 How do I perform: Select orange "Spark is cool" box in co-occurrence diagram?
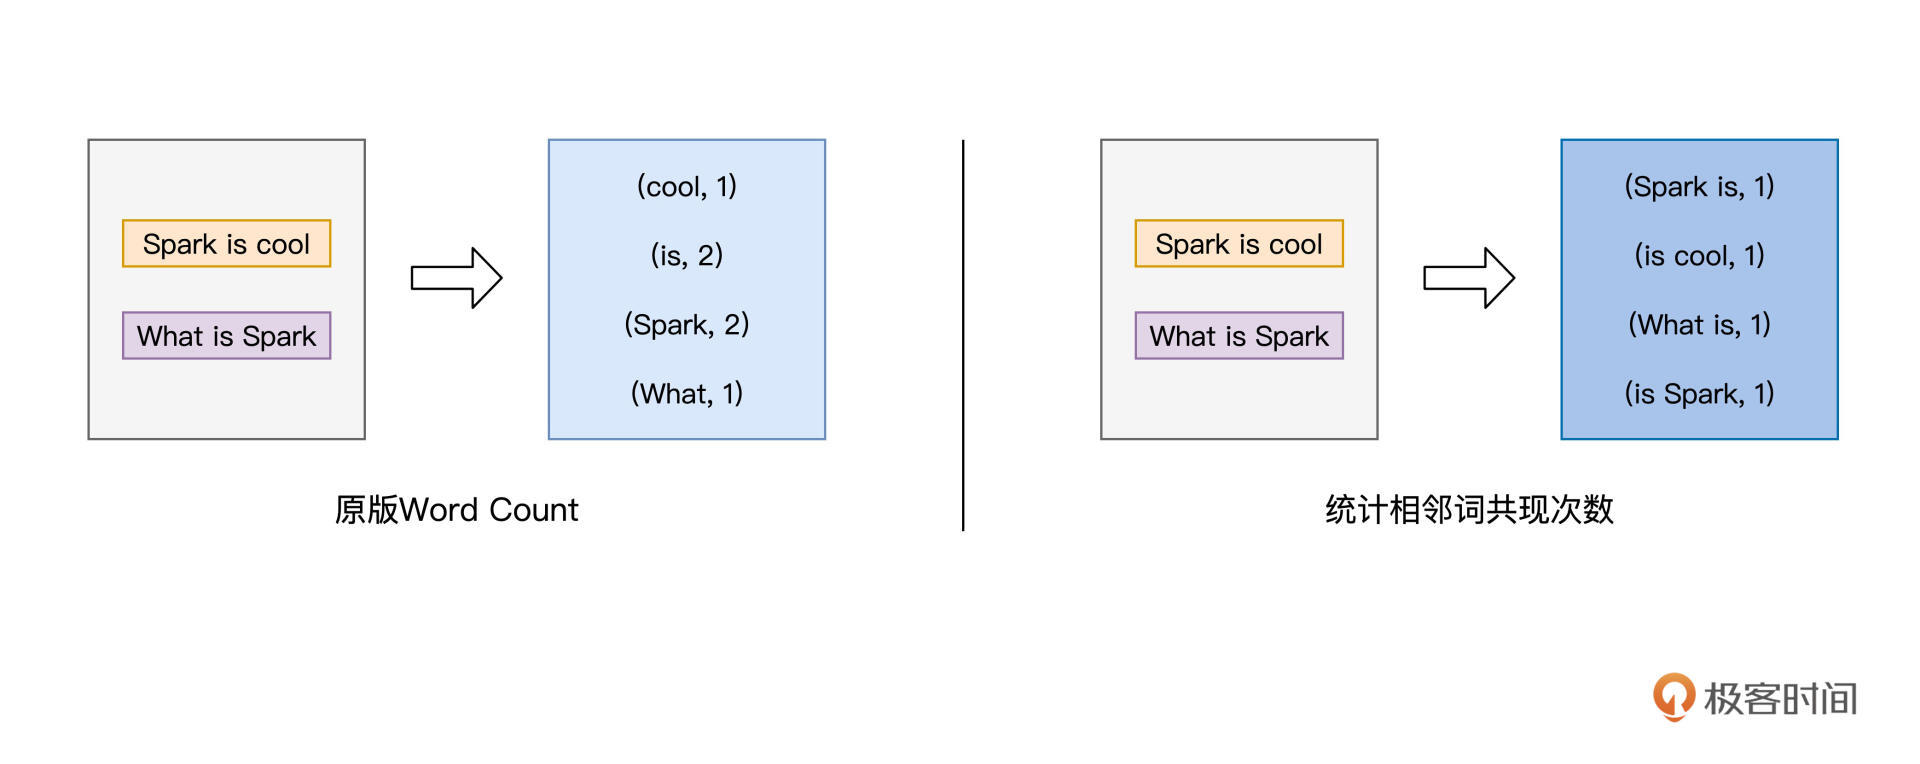coord(1238,244)
